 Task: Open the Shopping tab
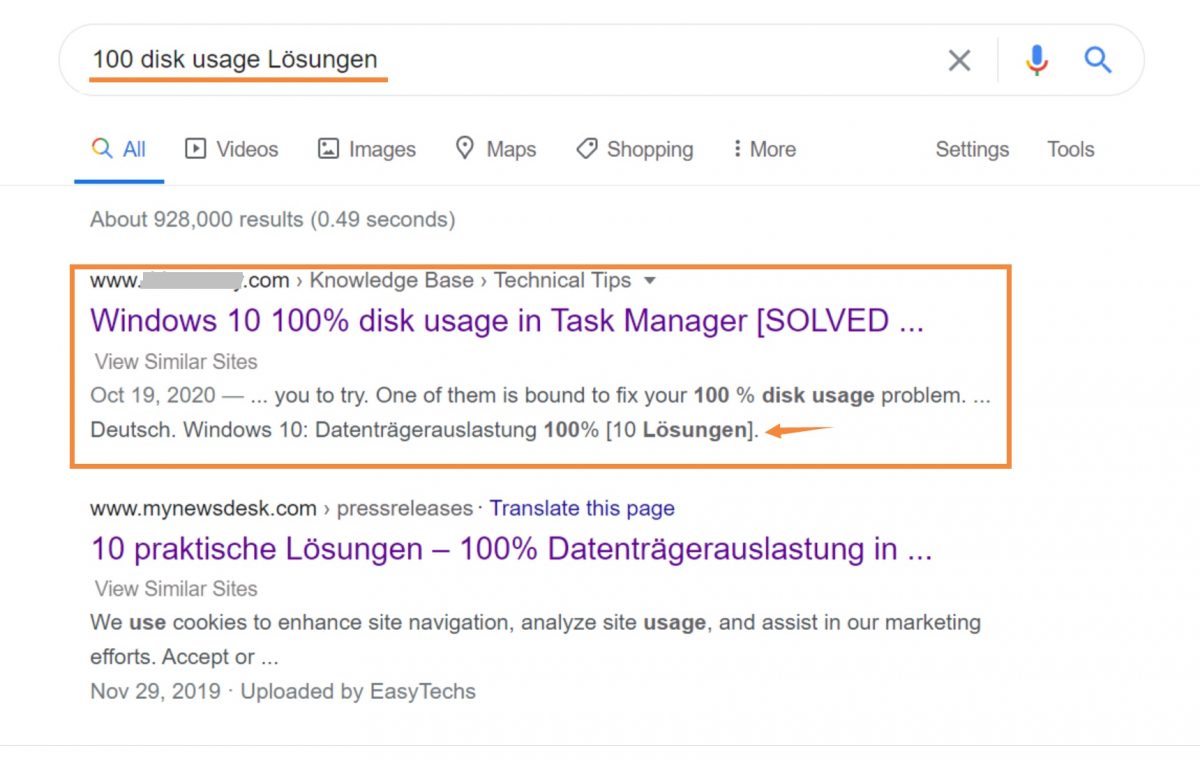pos(635,150)
